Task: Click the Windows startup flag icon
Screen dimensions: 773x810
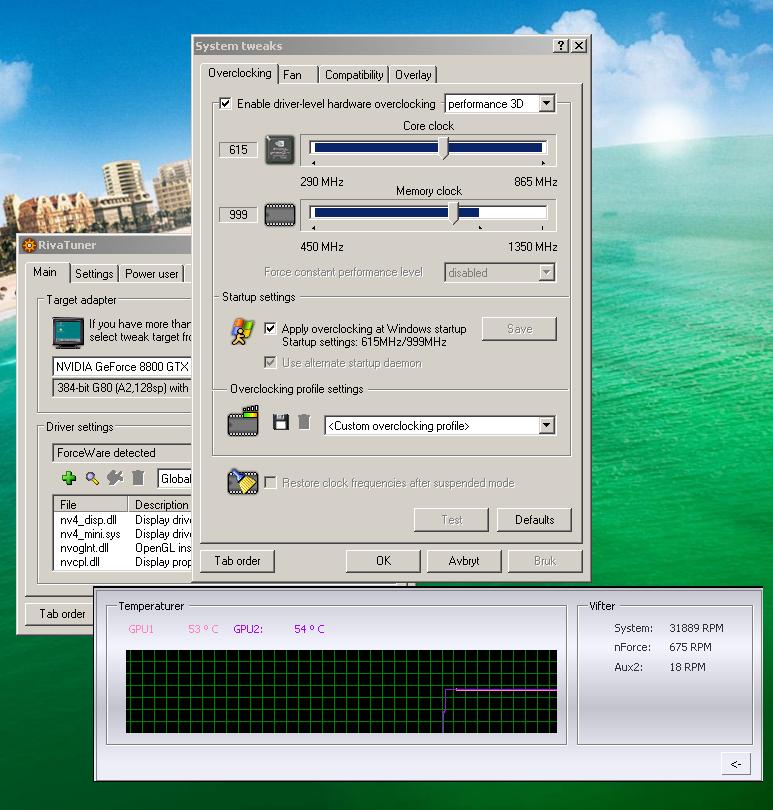Action: (x=242, y=331)
